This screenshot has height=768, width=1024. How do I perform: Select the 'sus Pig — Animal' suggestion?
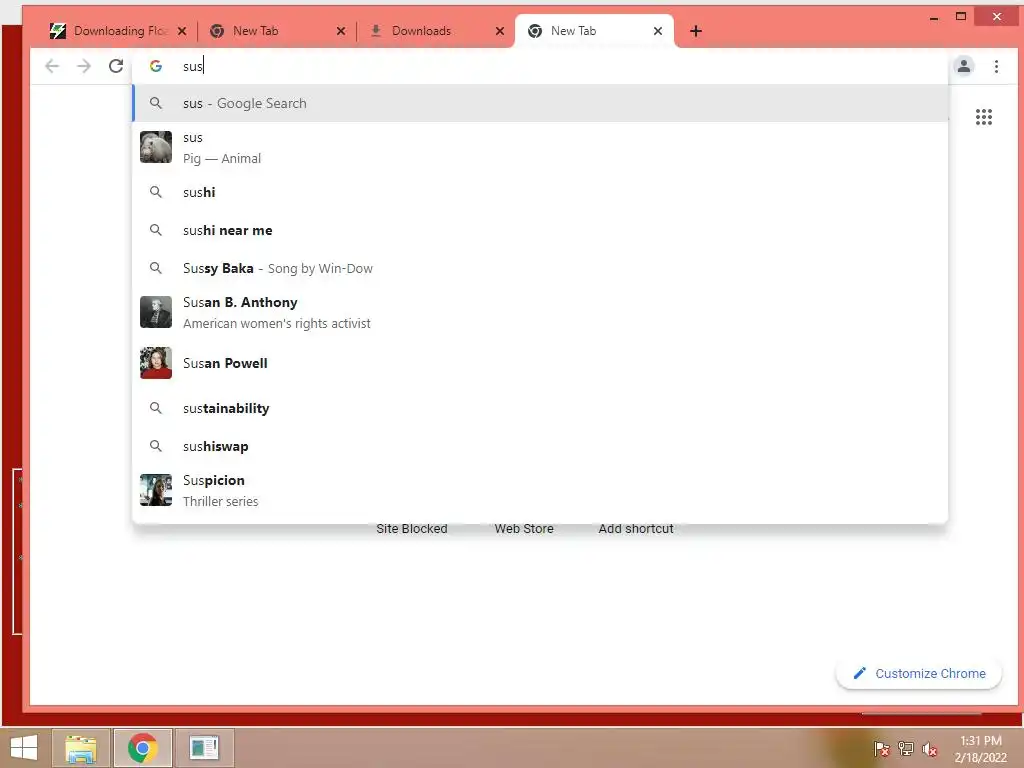click(539, 148)
